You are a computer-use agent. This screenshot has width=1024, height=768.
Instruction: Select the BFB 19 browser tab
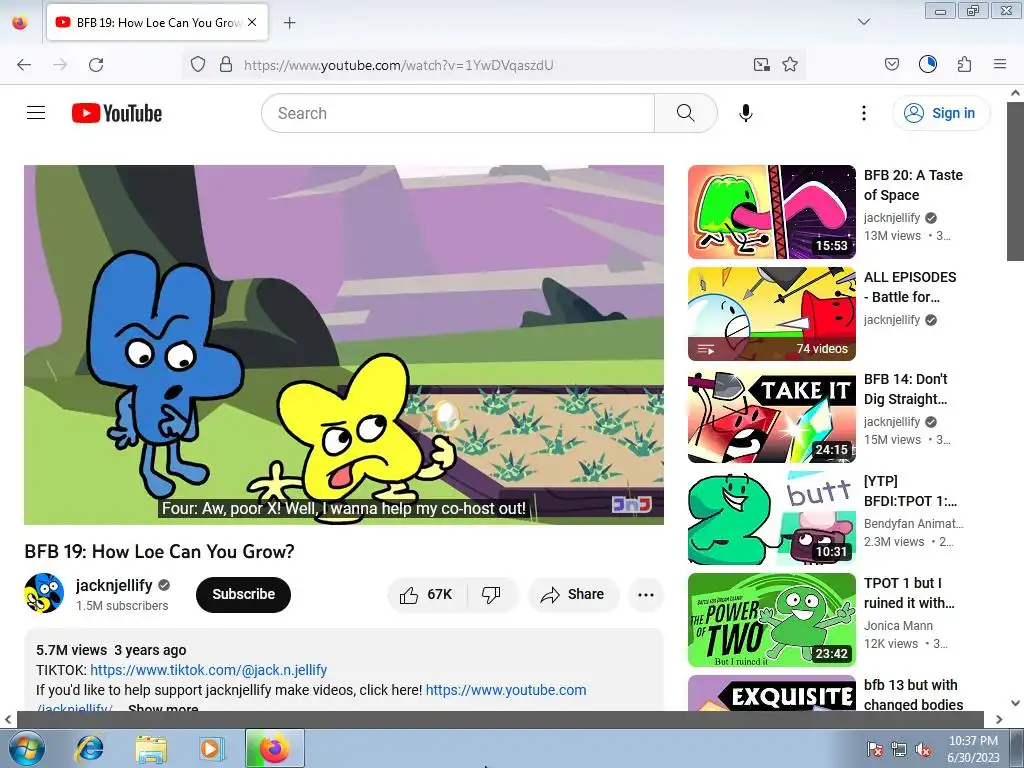click(157, 23)
